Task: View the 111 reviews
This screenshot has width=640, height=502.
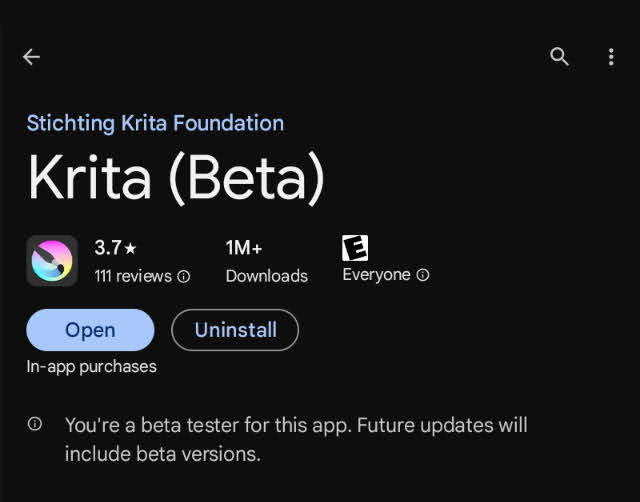Action: click(133, 276)
